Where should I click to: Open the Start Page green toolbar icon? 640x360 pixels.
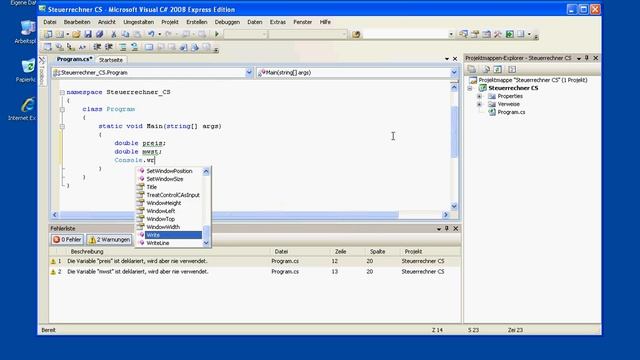tap(509, 34)
